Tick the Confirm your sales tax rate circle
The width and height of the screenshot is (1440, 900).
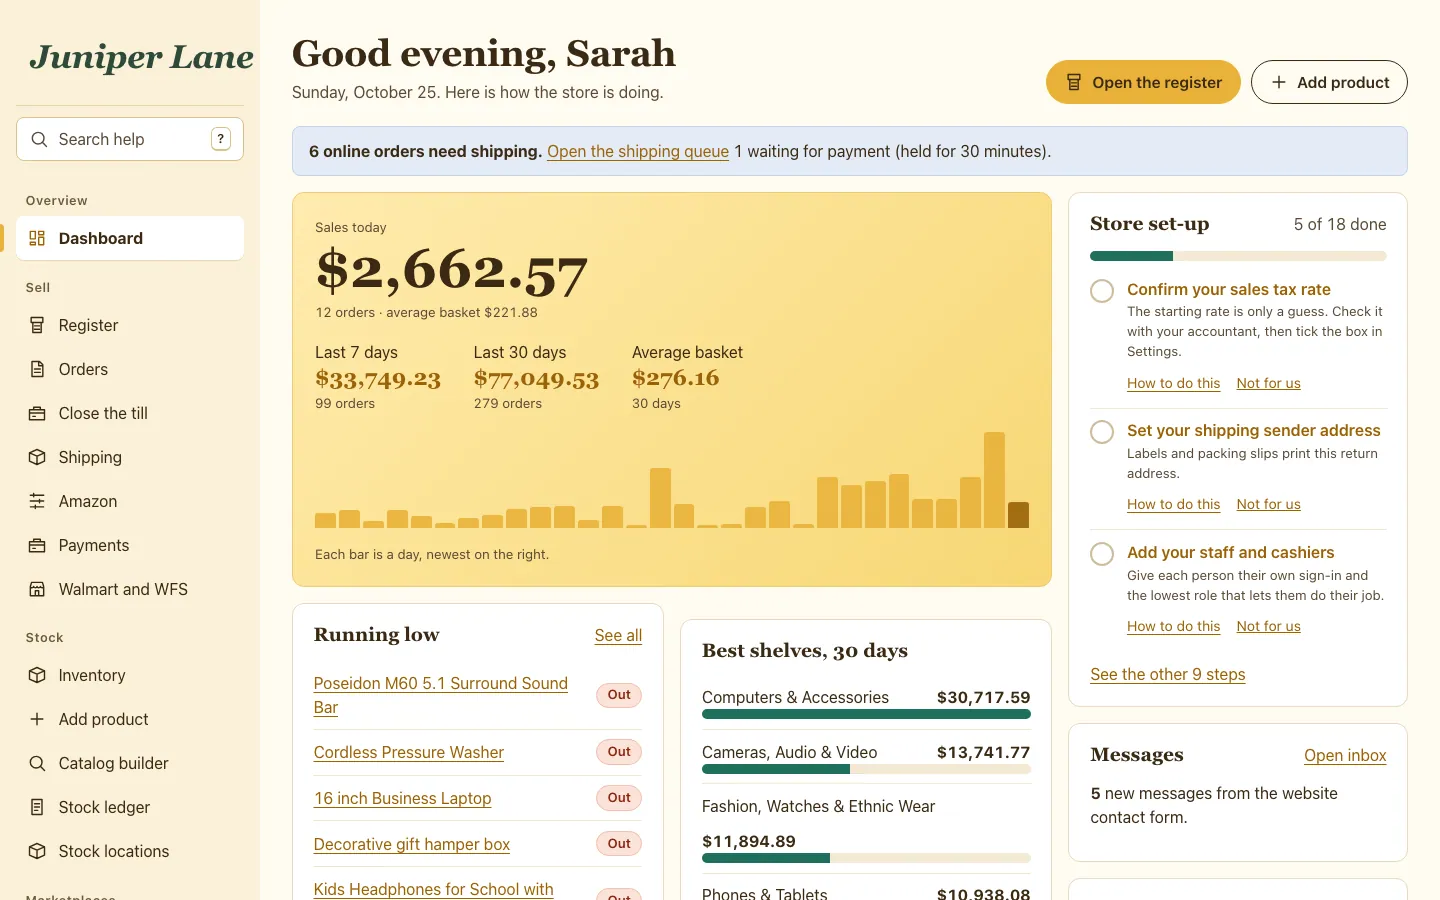pyautogui.click(x=1102, y=291)
